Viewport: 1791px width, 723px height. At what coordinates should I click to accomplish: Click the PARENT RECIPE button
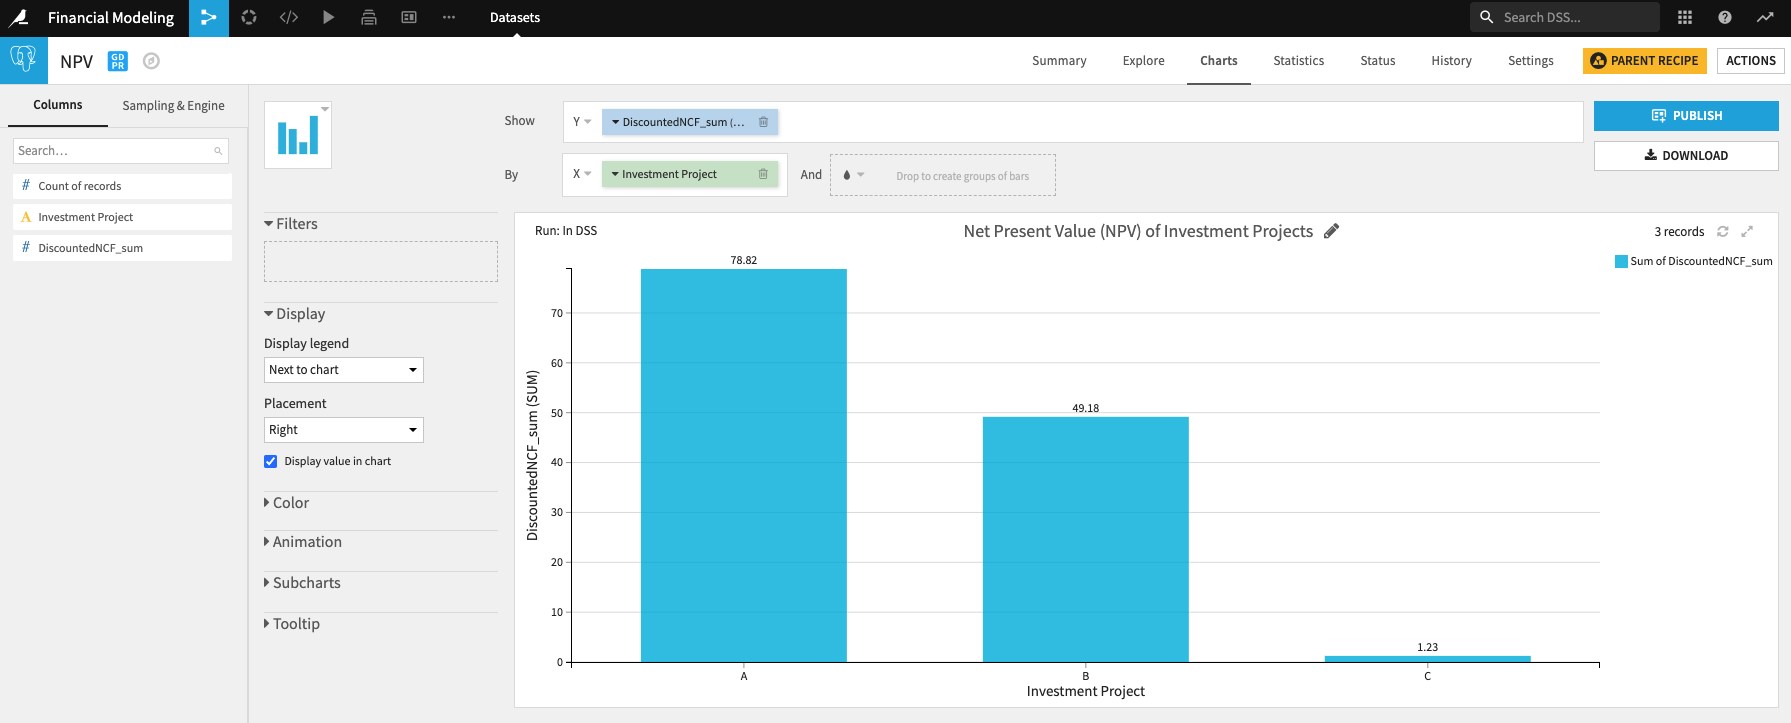click(x=1644, y=61)
